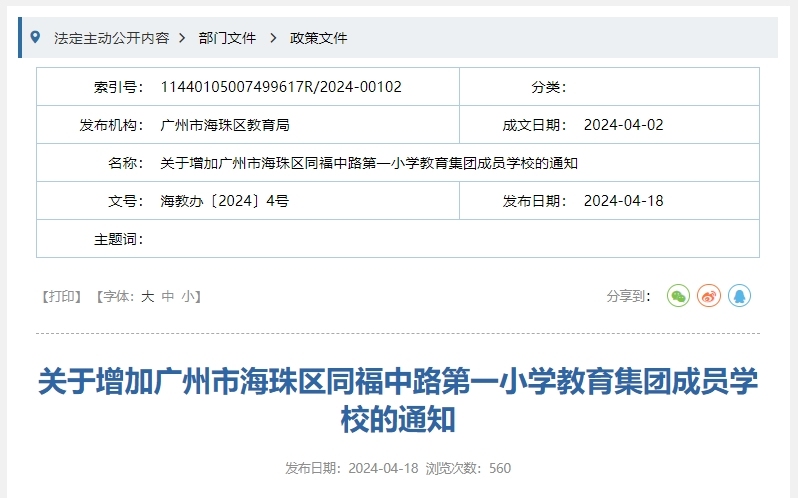Print the document using 打印
This screenshot has height=498, width=798.
pos(61,296)
